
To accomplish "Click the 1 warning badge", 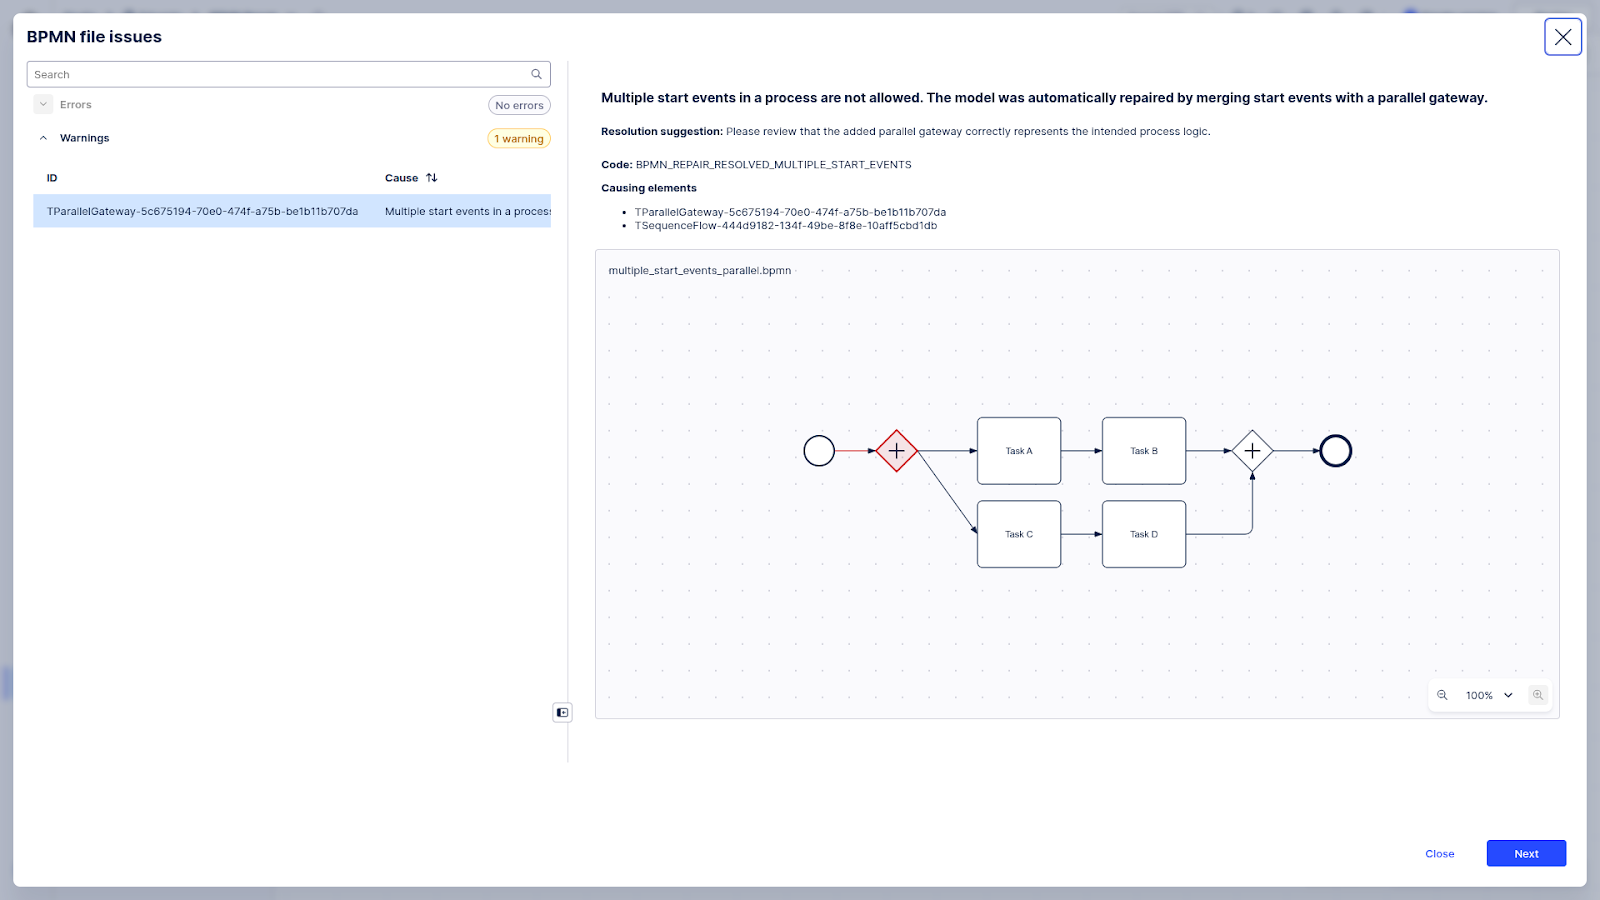I will pyautogui.click(x=518, y=139).
